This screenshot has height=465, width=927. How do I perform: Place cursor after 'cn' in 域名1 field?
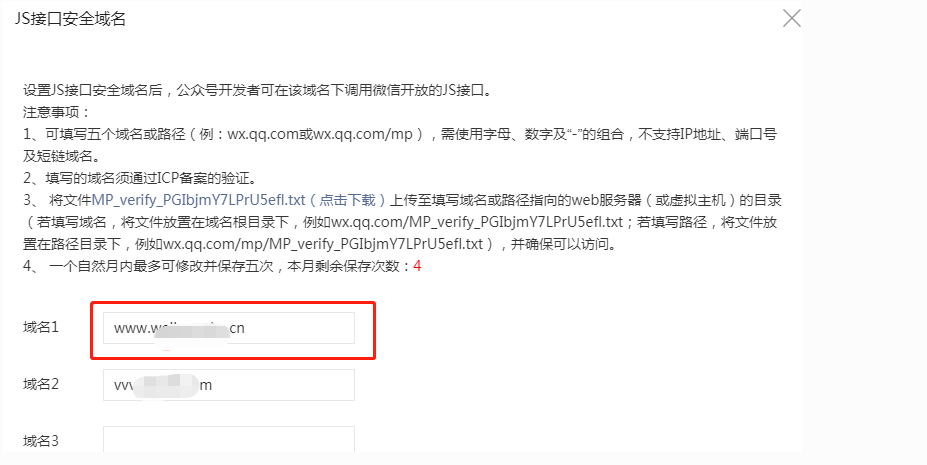pos(246,328)
